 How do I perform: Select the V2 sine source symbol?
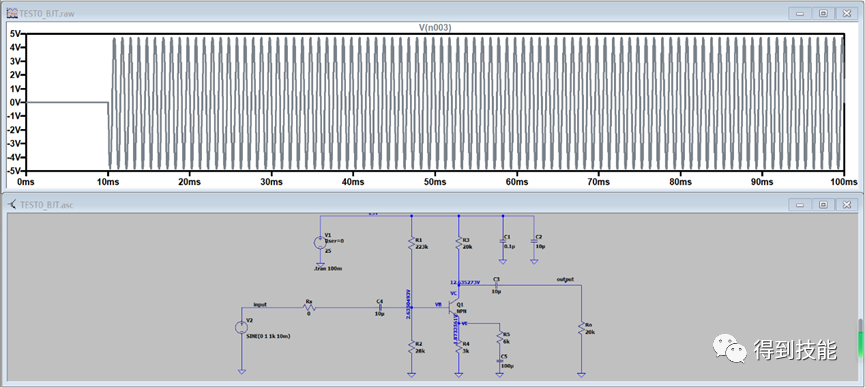click(x=241, y=327)
